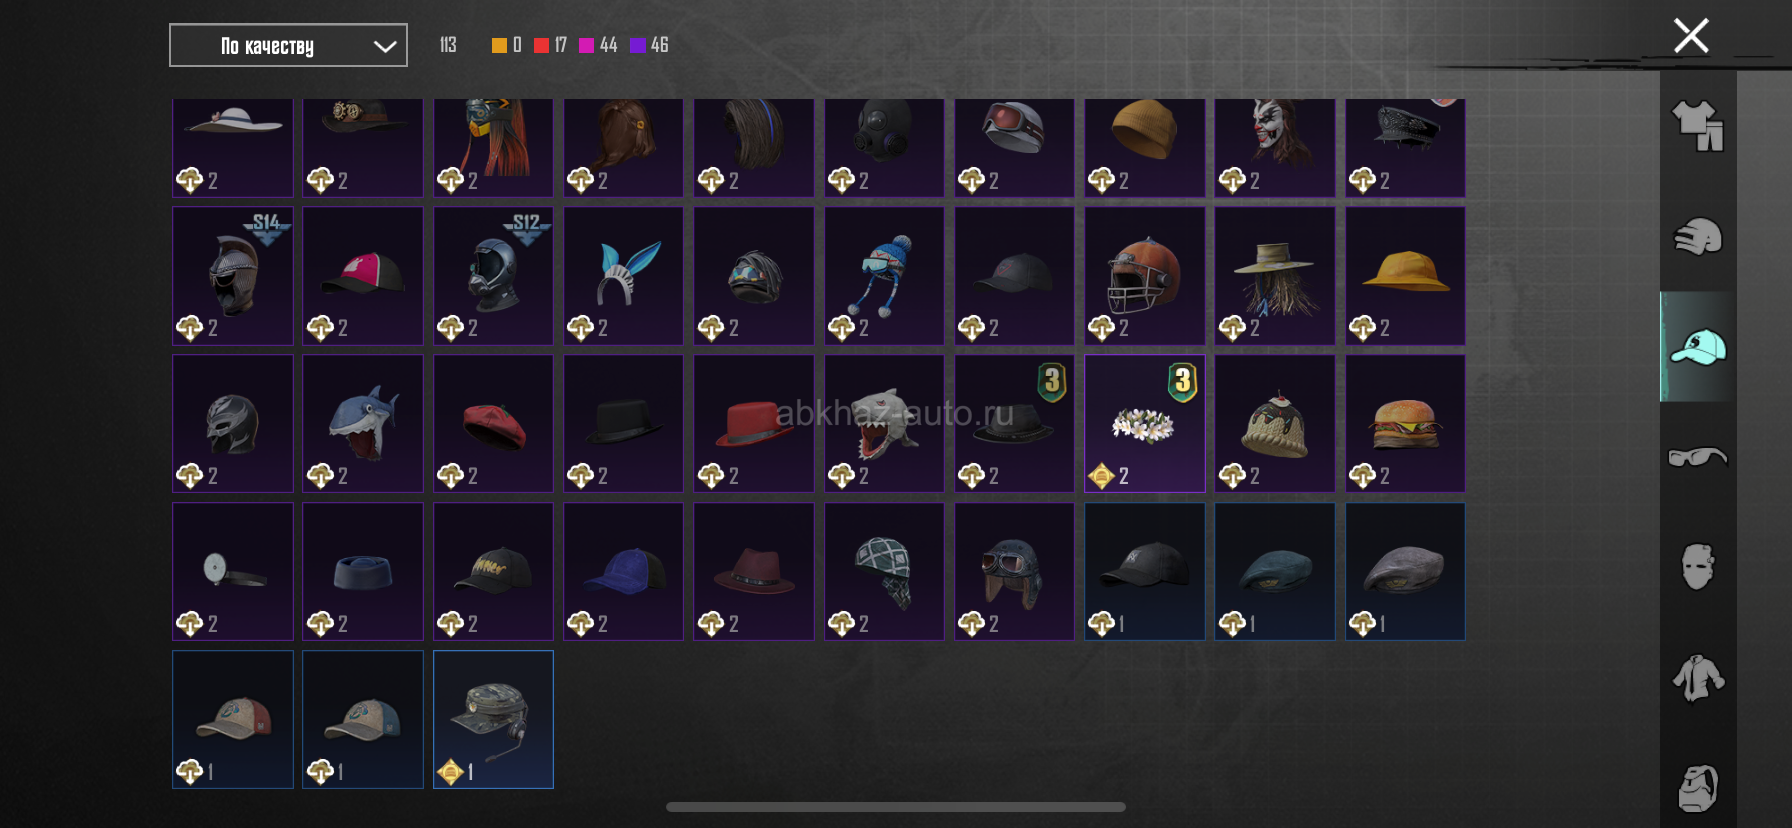
Task: Click the dropdown chevron arrow
Action: (385, 46)
